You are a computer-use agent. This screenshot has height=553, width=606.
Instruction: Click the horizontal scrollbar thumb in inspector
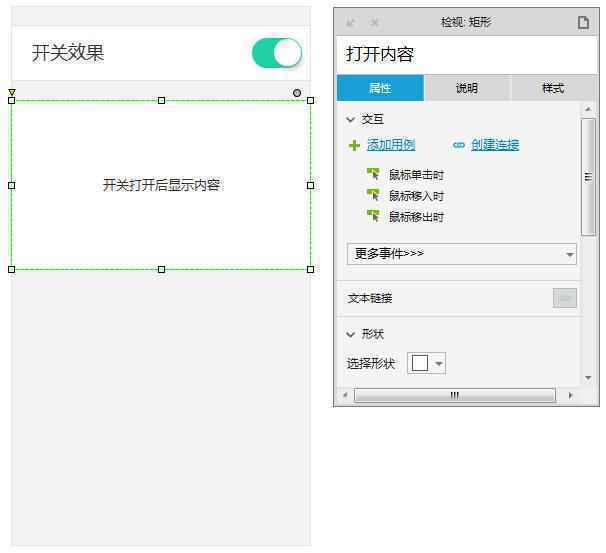pyautogui.click(x=455, y=395)
